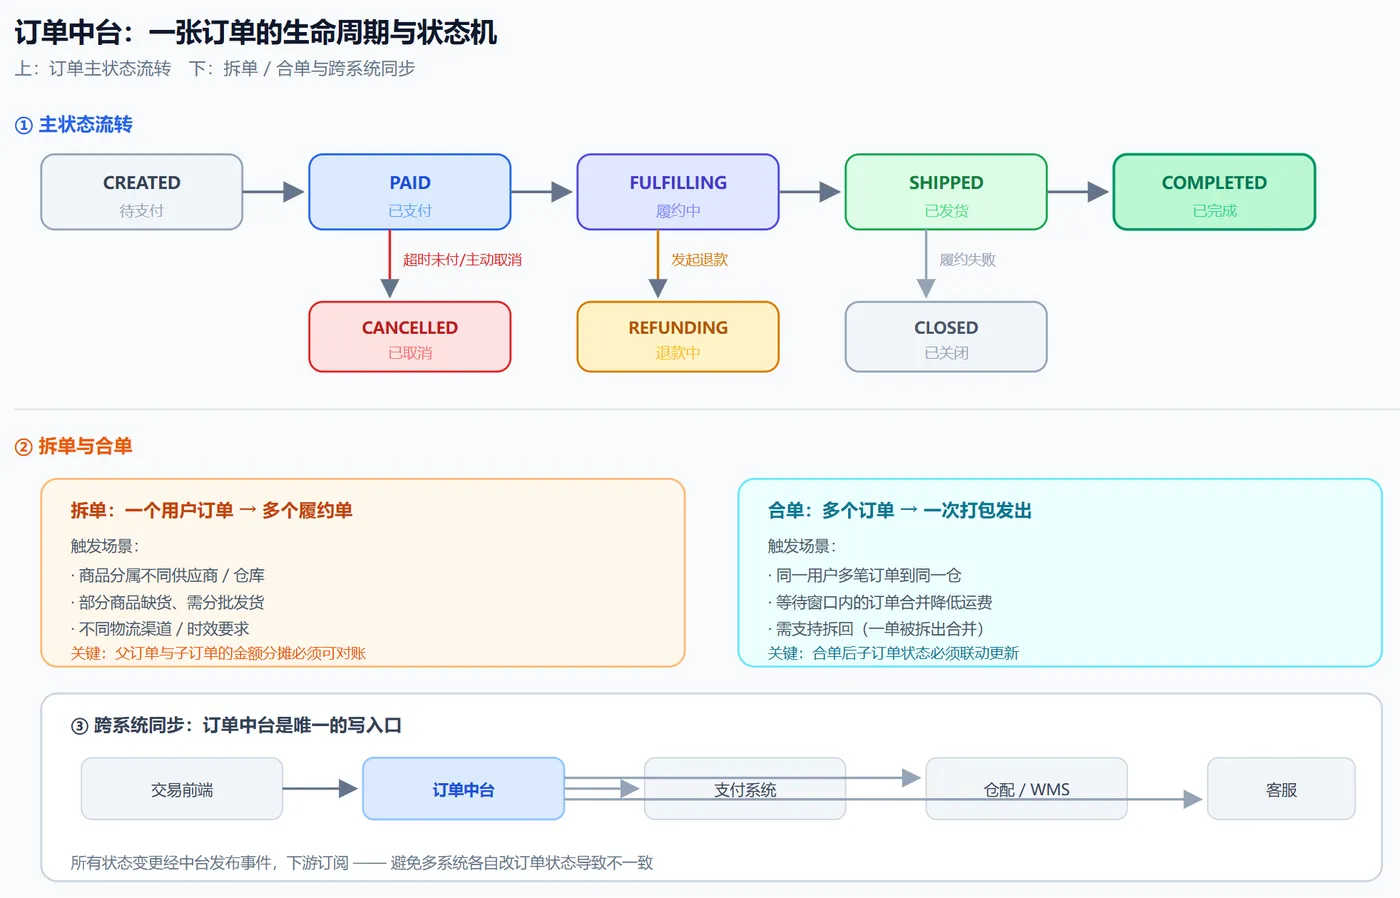Viewport: 1400px width, 898px height.
Task: Click the bullet 不同物流渠道 / 时效要求
Action: (x=160, y=628)
